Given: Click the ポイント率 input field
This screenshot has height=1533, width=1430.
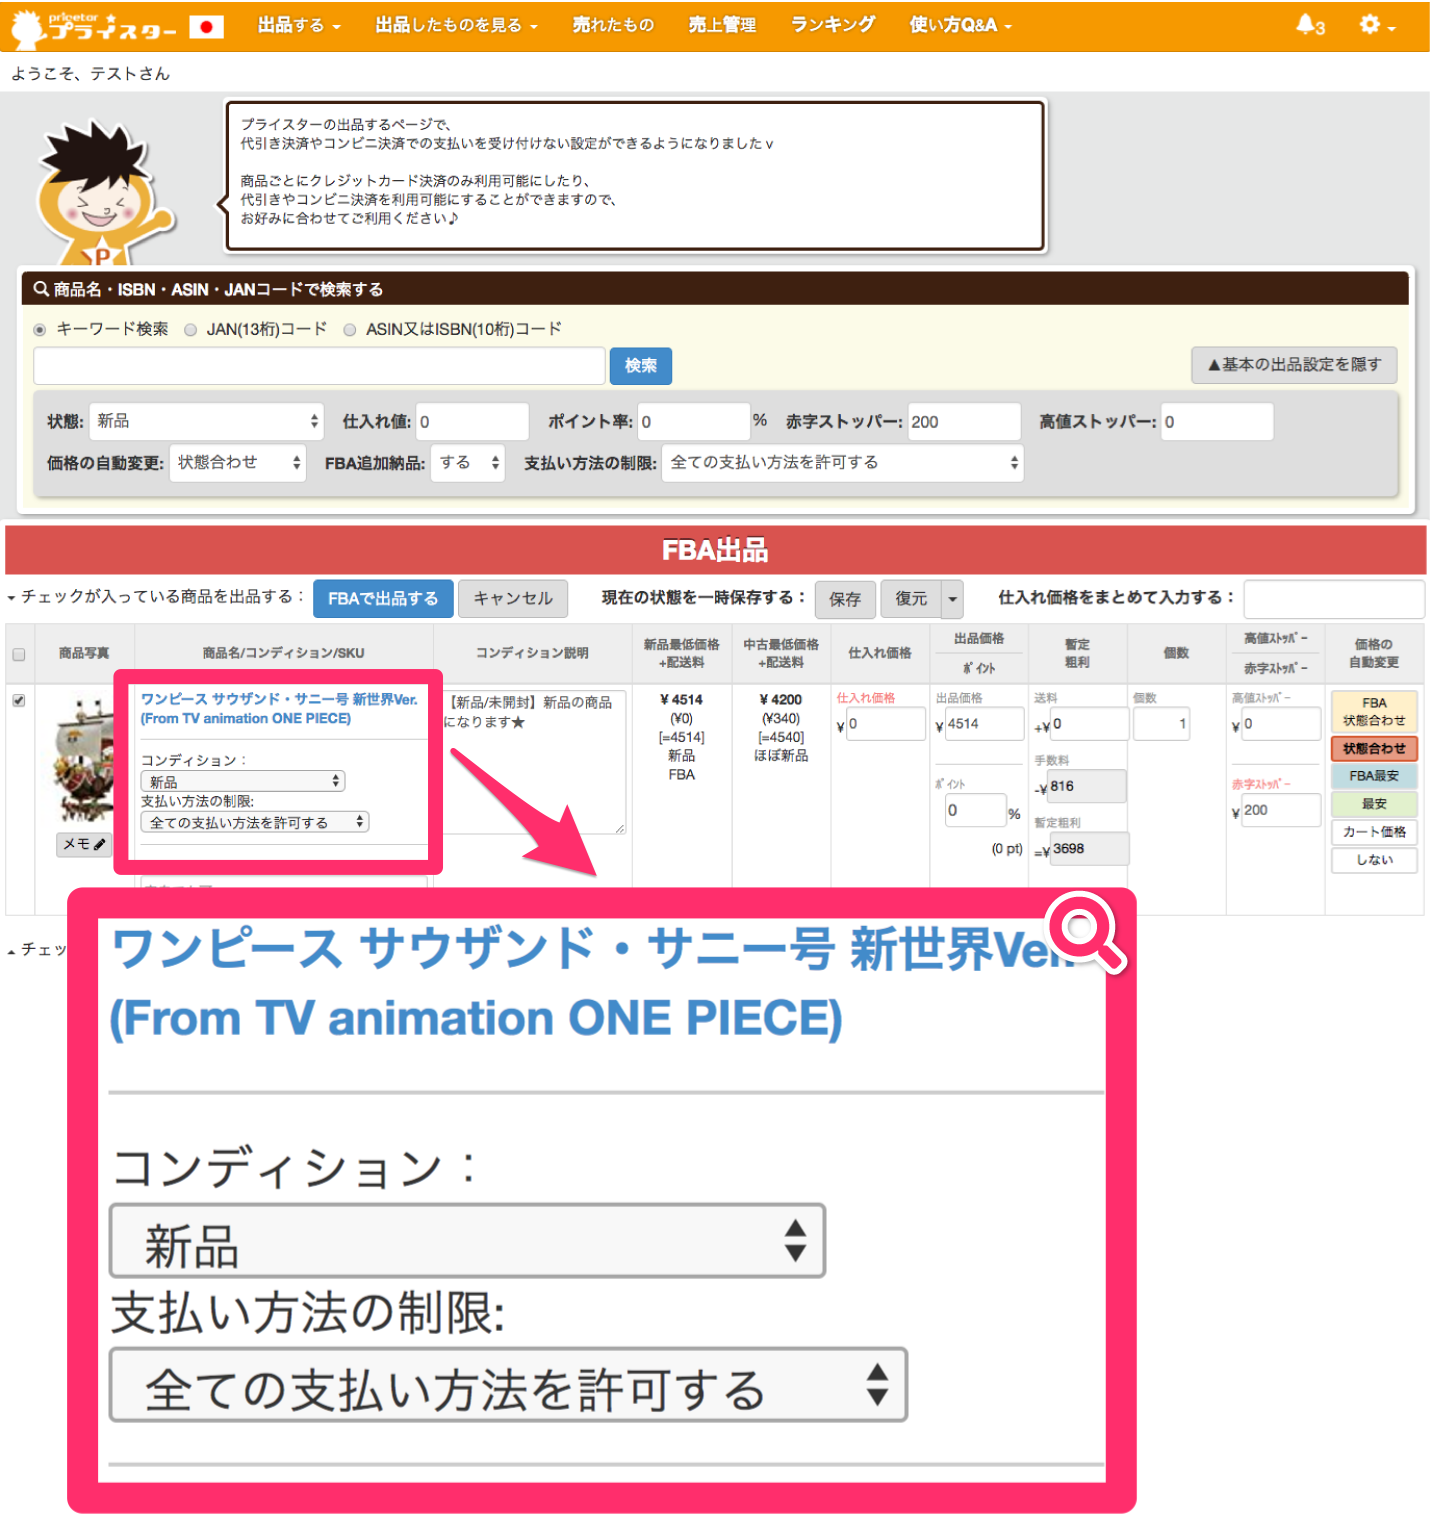Looking at the screenshot, I should coord(694,422).
